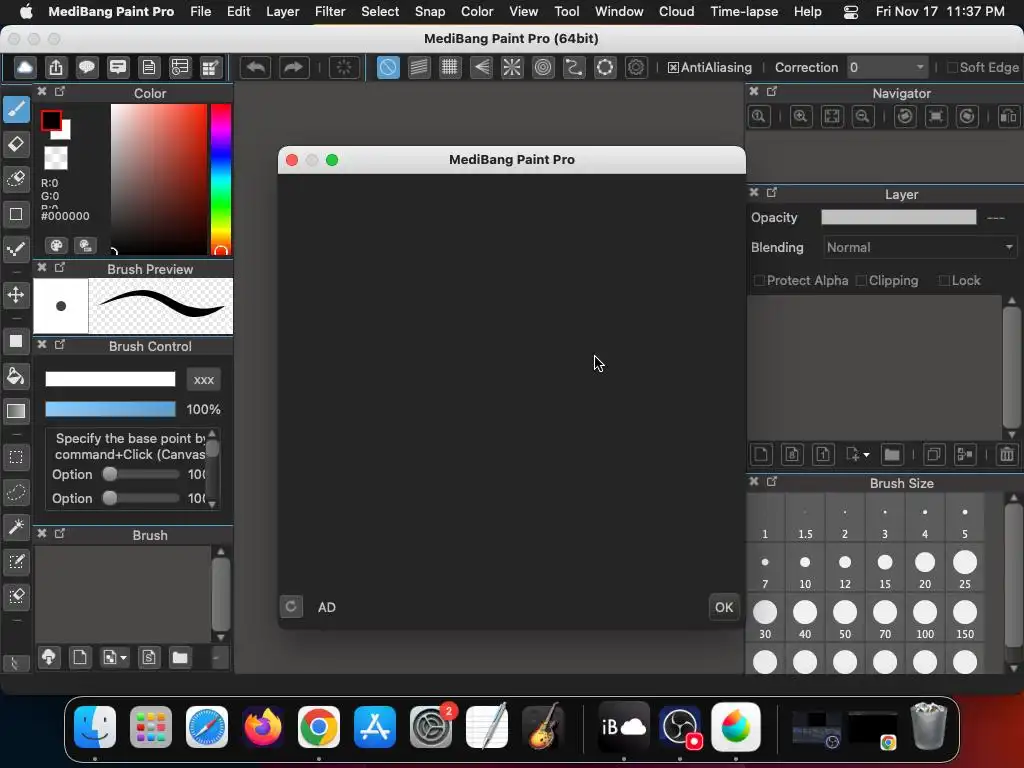
Task: Zoom out using Navigator magnifier minus
Action: (x=863, y=117)
